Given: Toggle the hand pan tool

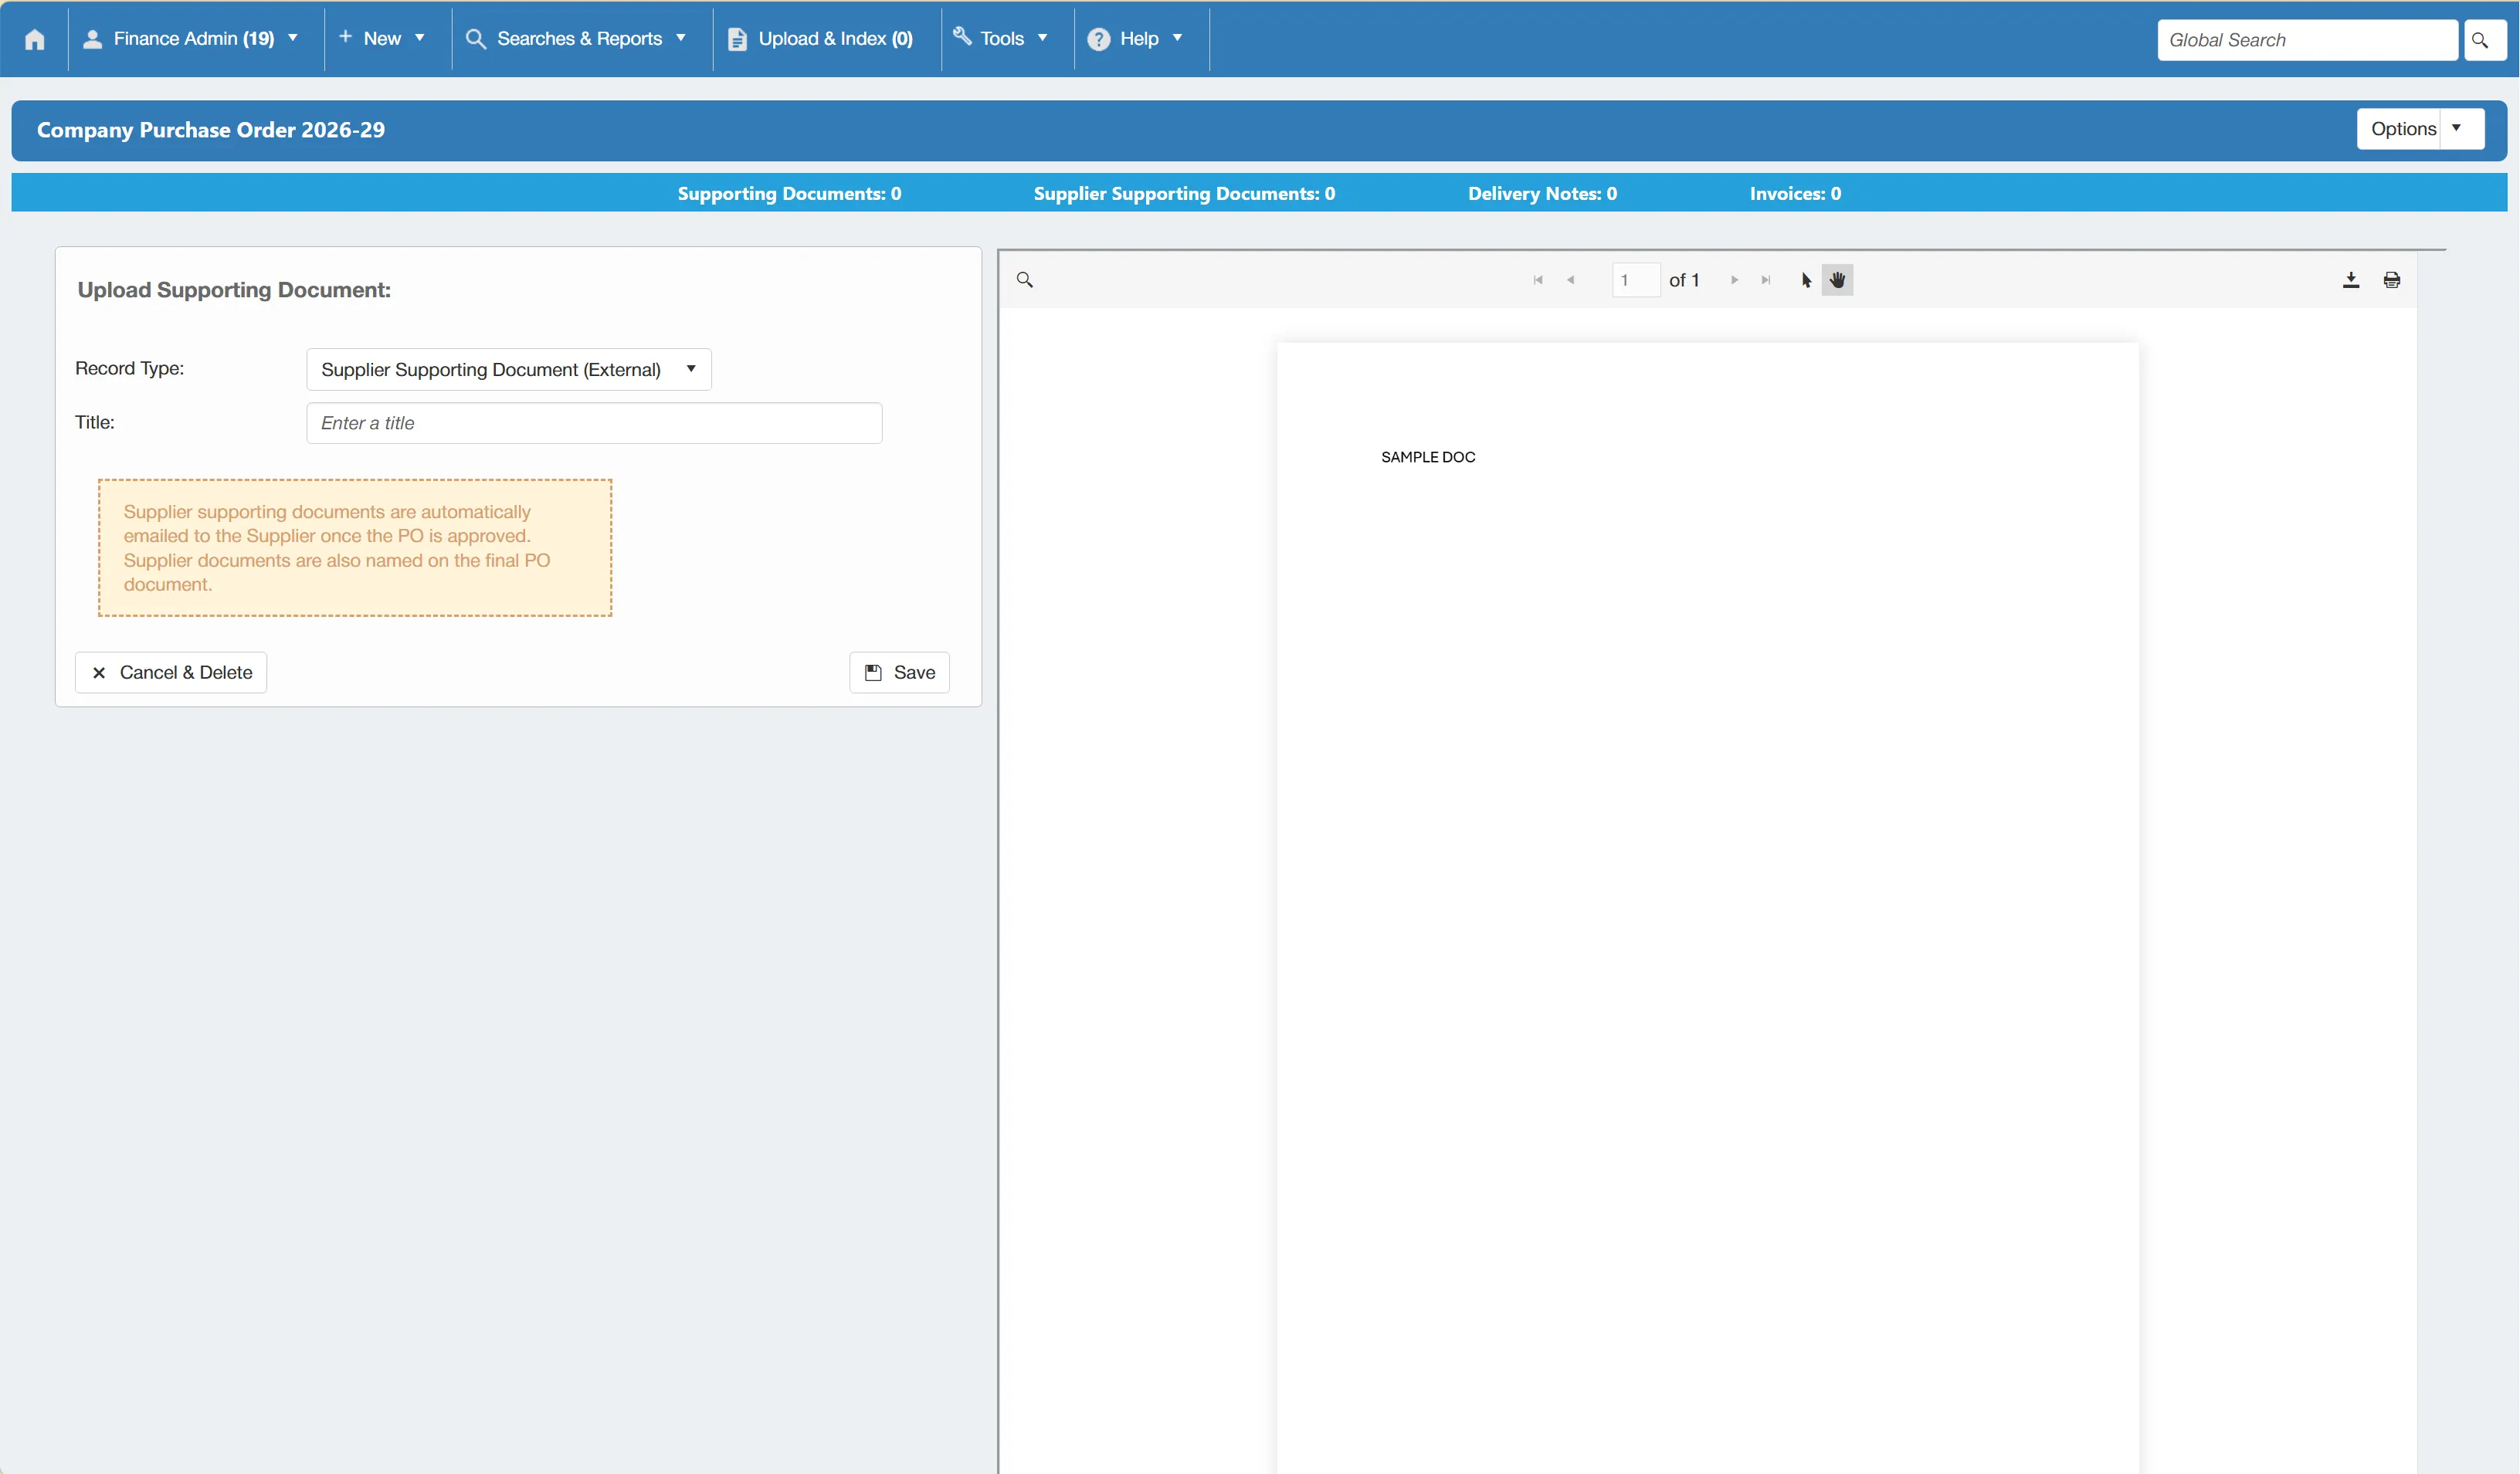Looking at the screenshot, I should 1838,280.
